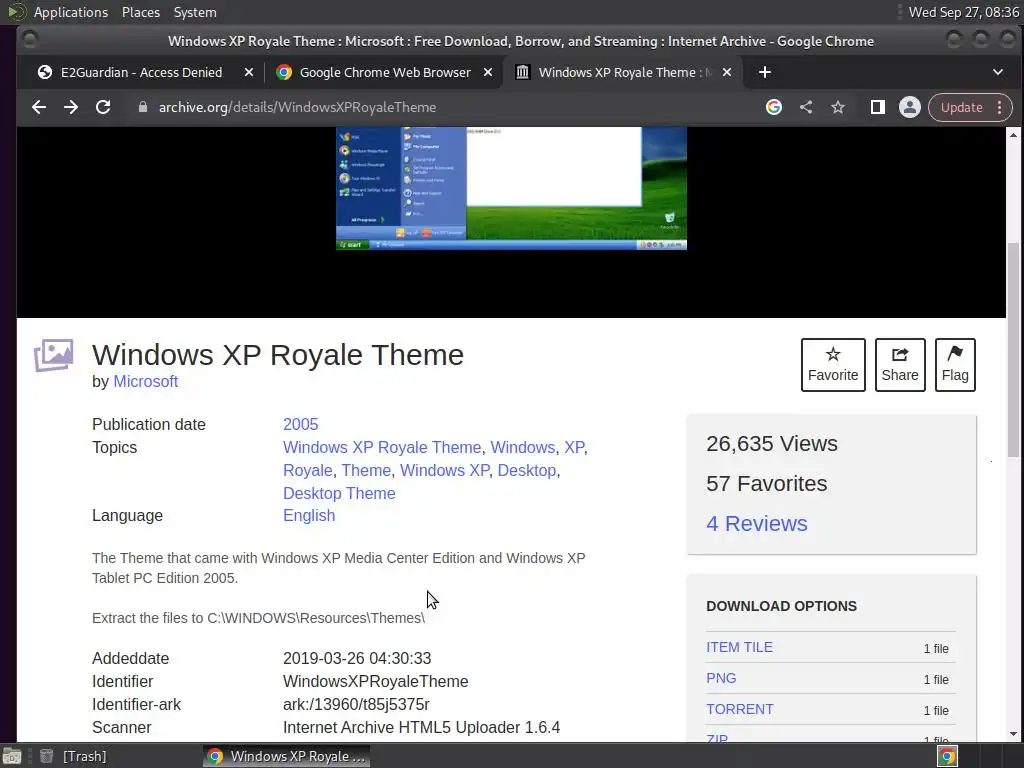Click the 26,635 Views text
Viewport: 1024px width, 768px height.
pos(772,443)
